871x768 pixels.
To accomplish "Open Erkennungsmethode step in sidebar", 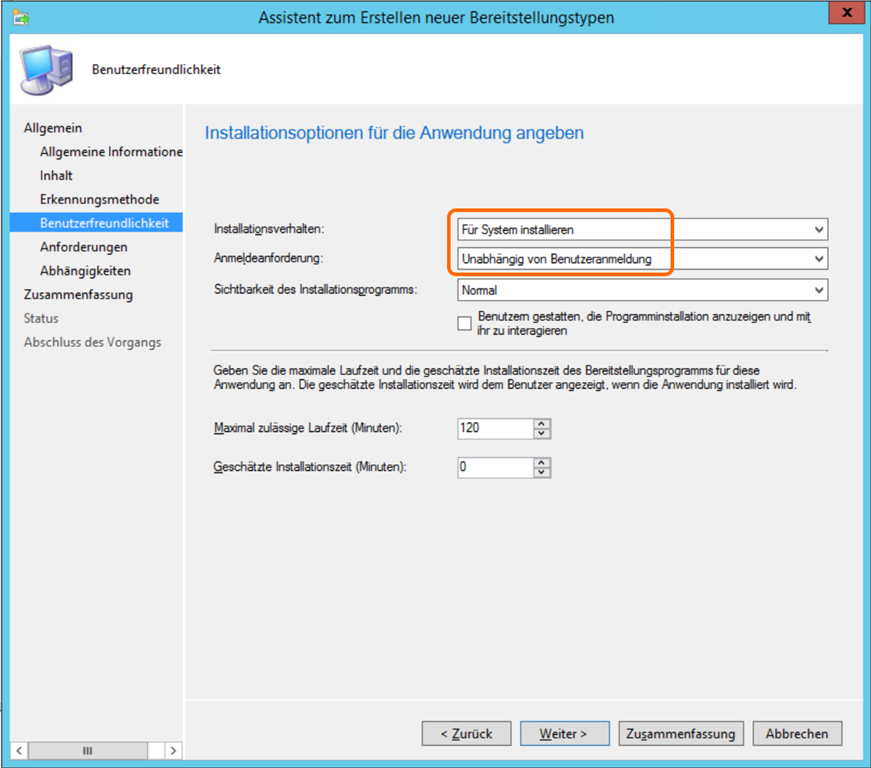I will point(99,199).
